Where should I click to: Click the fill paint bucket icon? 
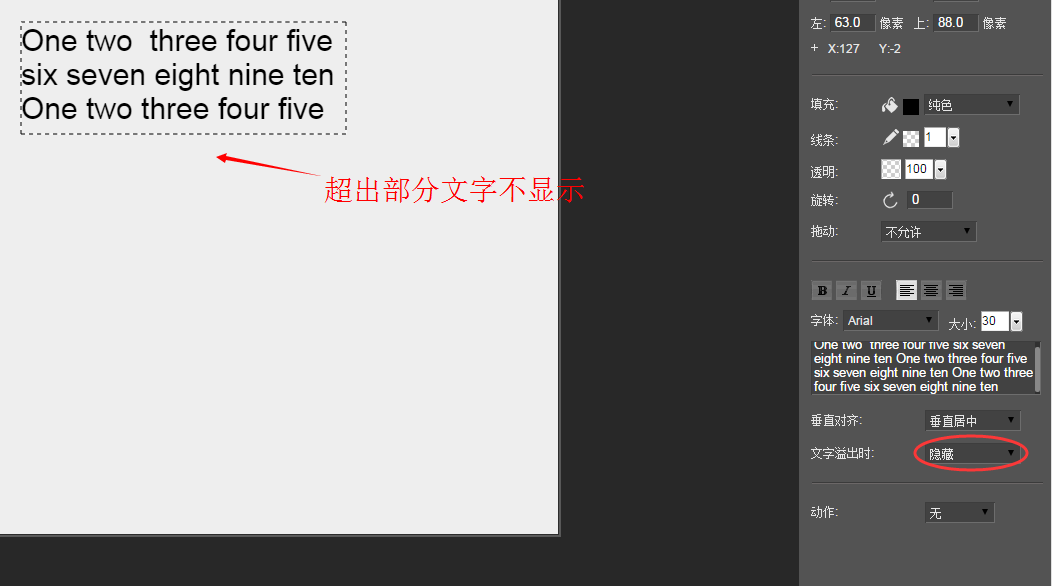point(890,105)
